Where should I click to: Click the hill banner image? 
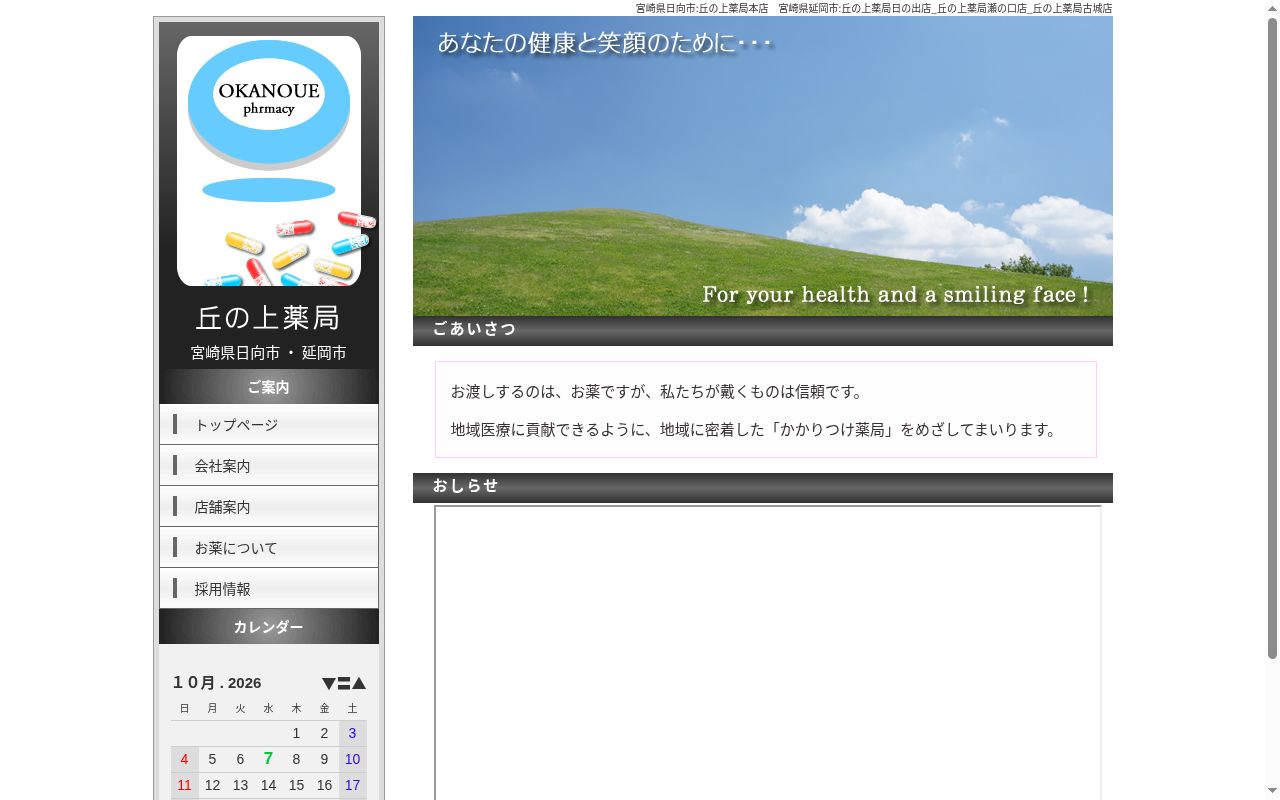point(763,166)
